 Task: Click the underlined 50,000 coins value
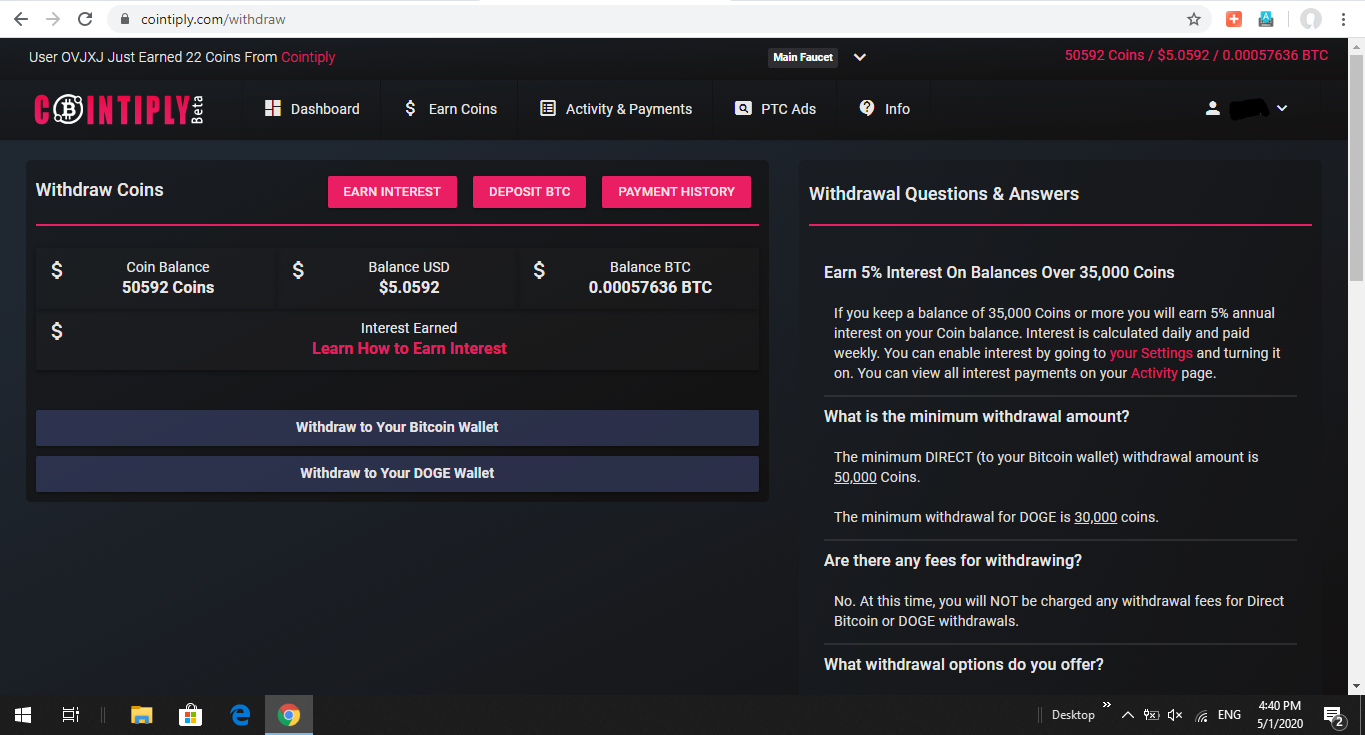855,477
